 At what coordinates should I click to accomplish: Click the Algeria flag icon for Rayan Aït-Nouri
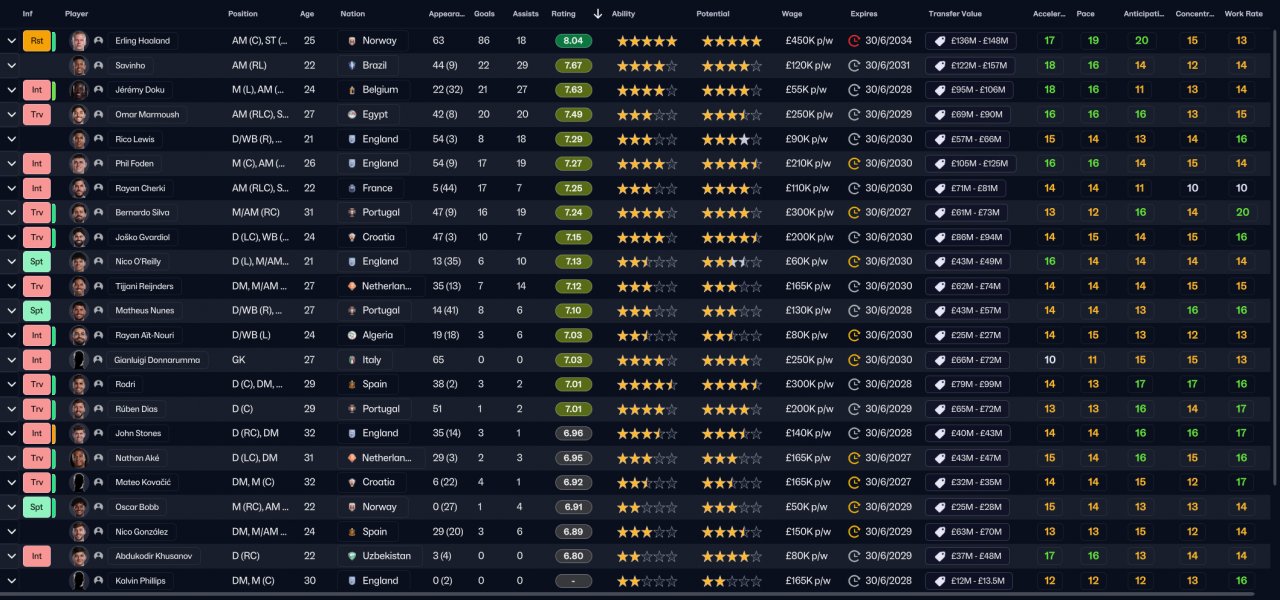pos(352,335)
